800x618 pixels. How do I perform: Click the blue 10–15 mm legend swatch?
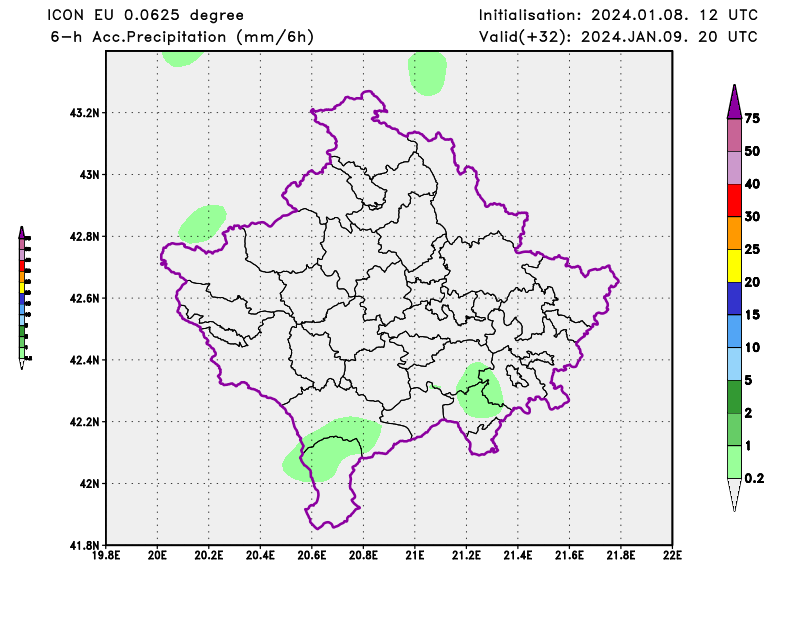point(734,331)
